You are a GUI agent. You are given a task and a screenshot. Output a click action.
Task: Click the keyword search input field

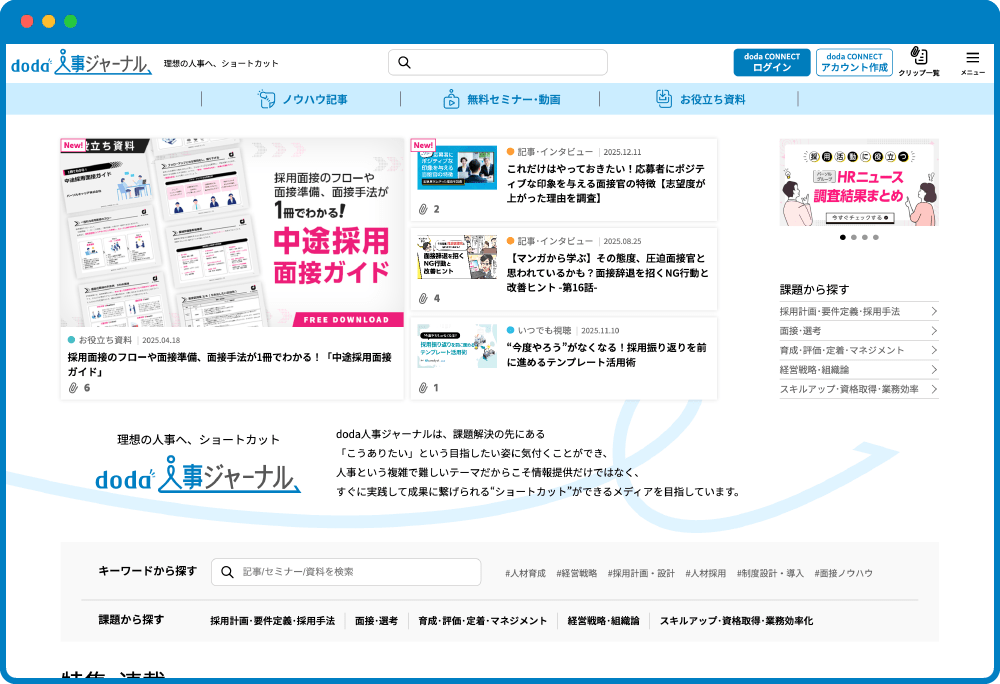[346, 572]
